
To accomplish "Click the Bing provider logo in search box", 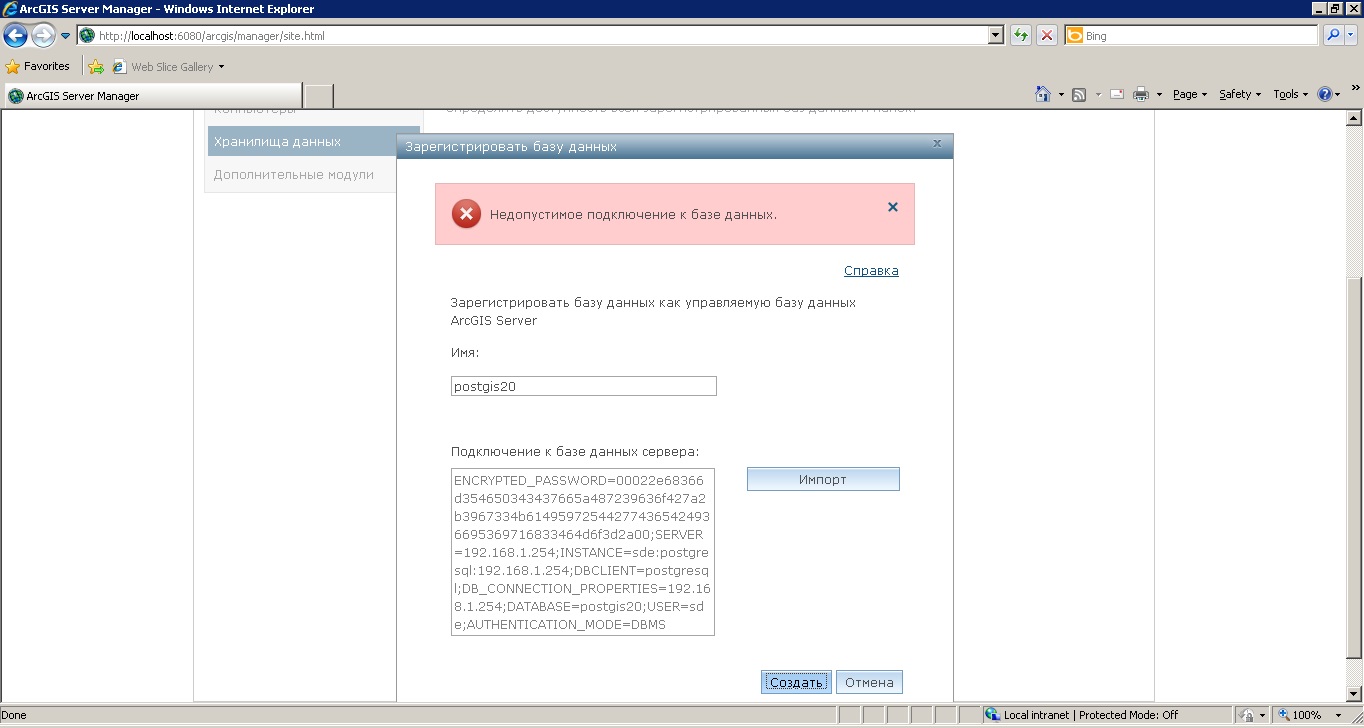I will pos(1074,36).
